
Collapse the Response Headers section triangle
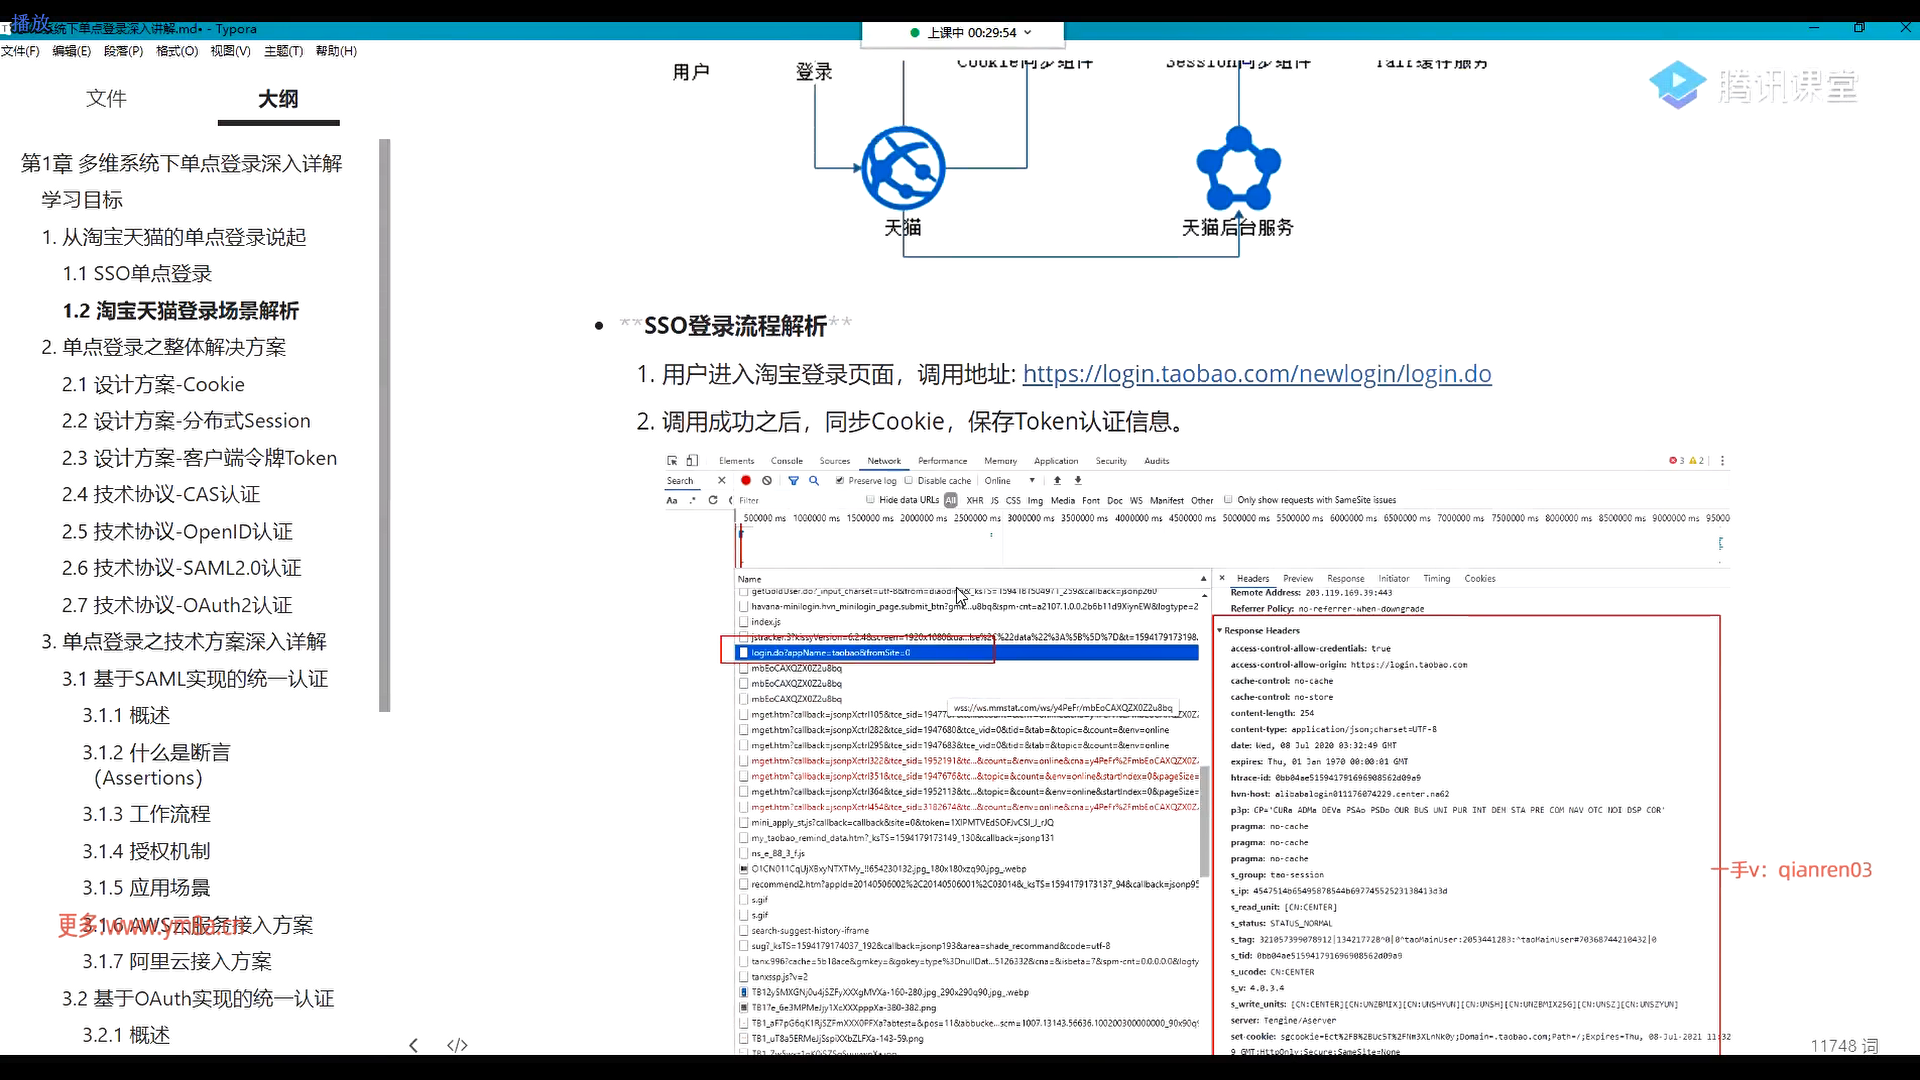(1219, 630)
